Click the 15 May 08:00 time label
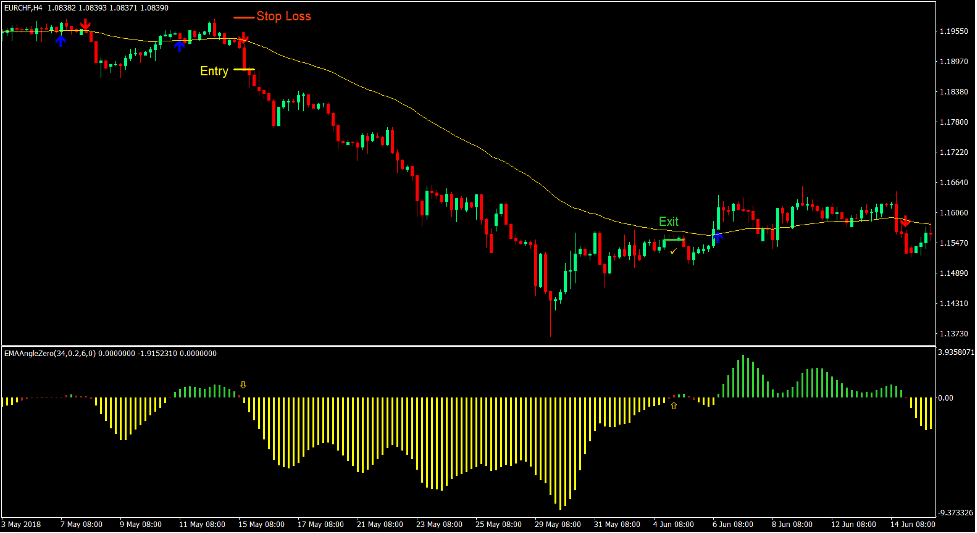 (261, 524)
